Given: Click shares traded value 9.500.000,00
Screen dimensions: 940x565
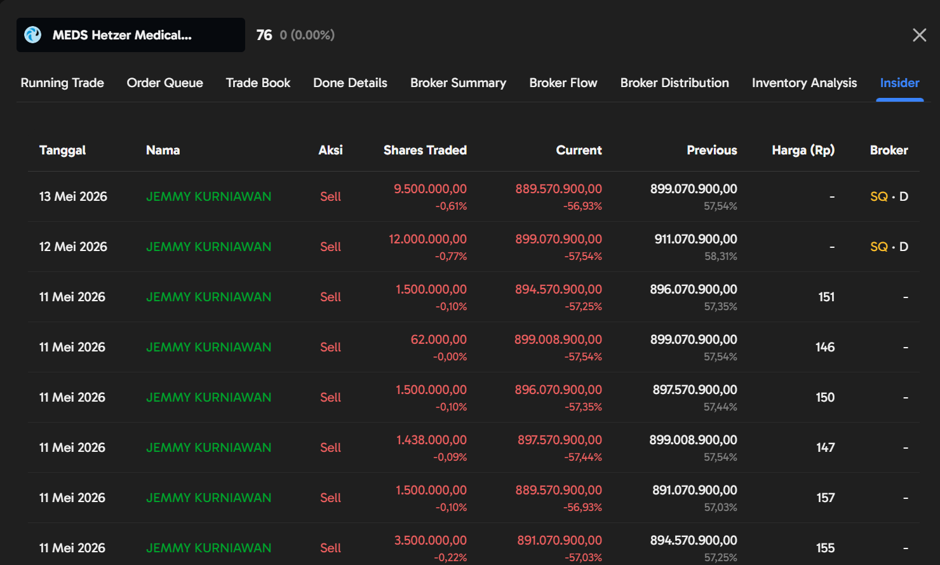Looking at the screenshot, I should (x=430, y=189).
